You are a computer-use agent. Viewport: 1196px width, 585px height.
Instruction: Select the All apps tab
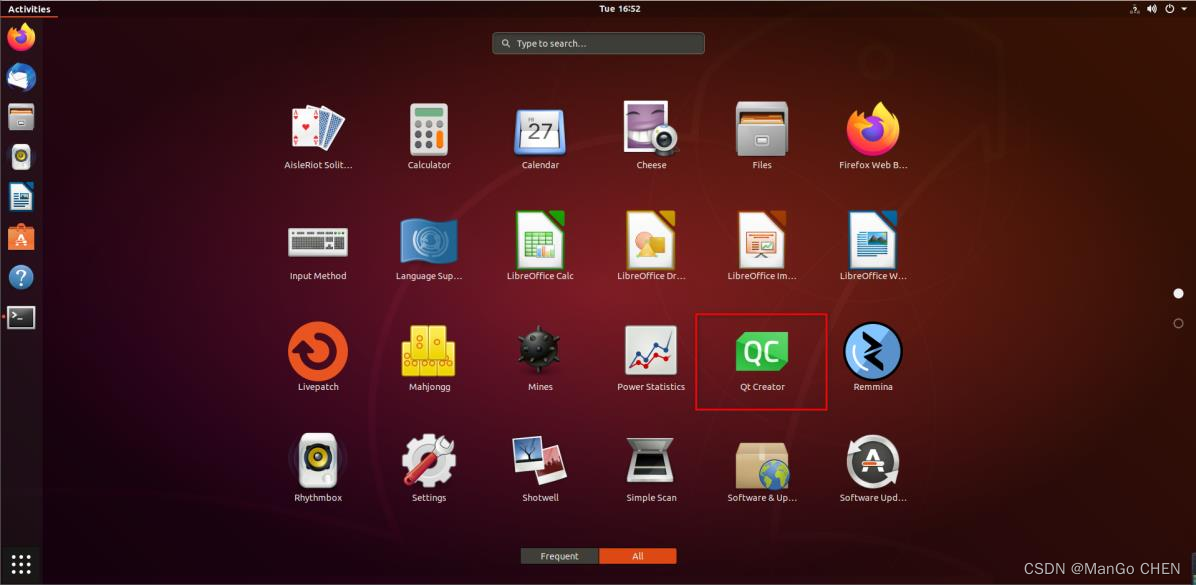(638, 556)
